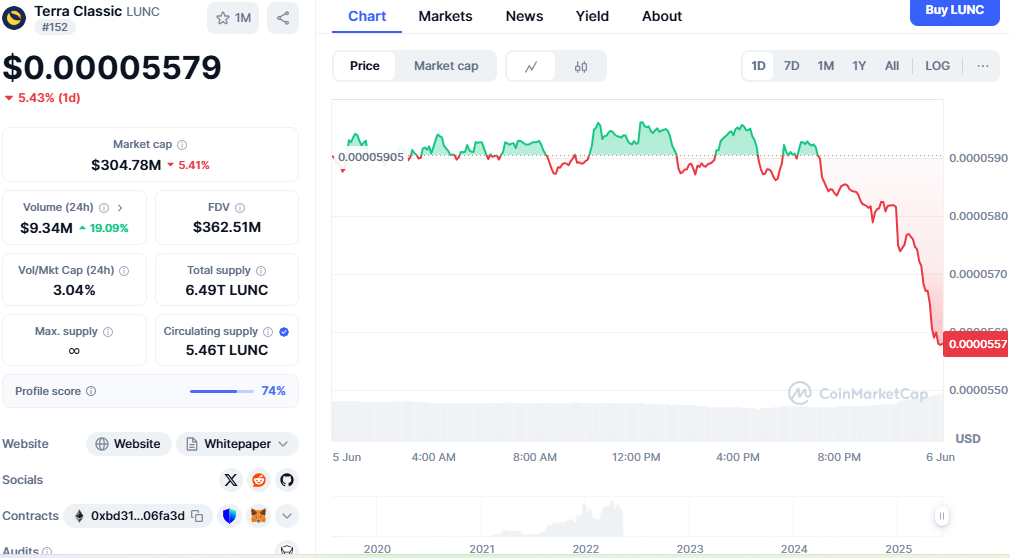Image resolution: width=1010 pixels, height=558 pixels.
Task: Show info tooltip for Market cap
Action: tap(182, 145)
